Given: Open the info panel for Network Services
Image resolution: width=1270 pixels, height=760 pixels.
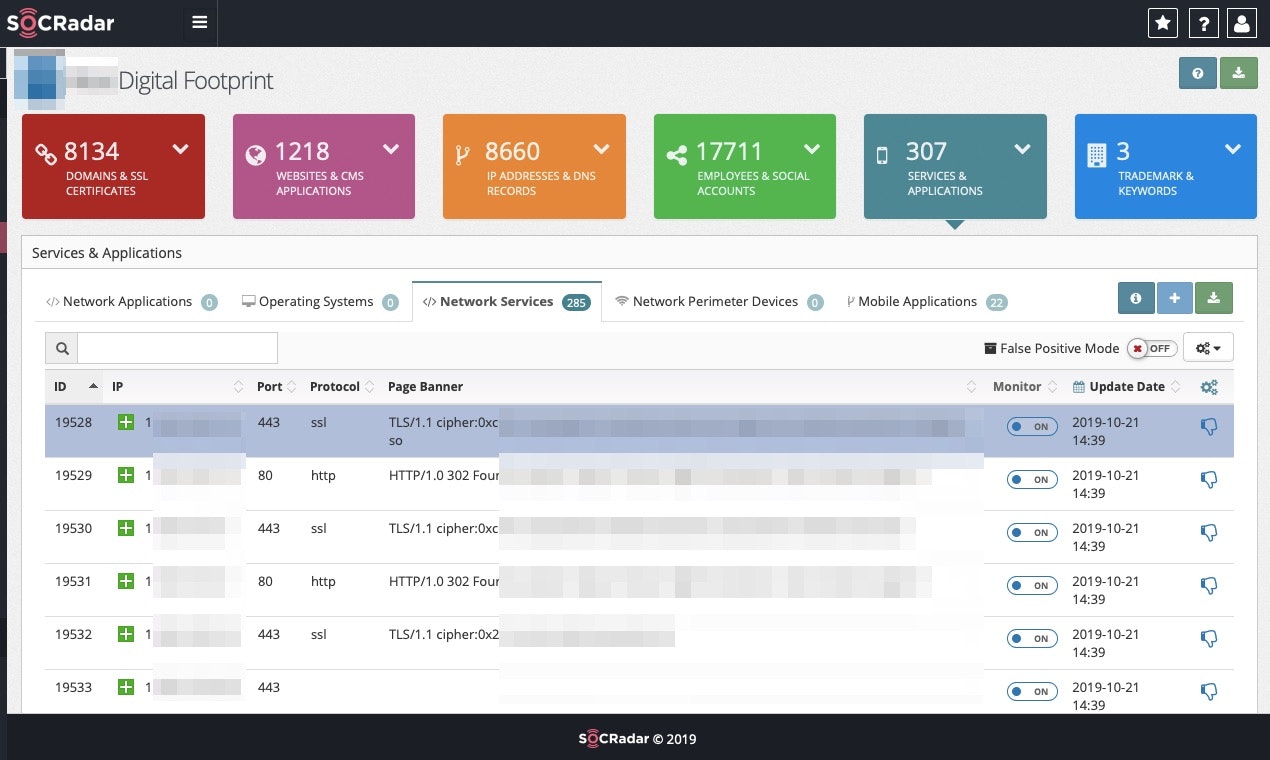Looking at the screenshot, I should click(x=1136, y=297).
